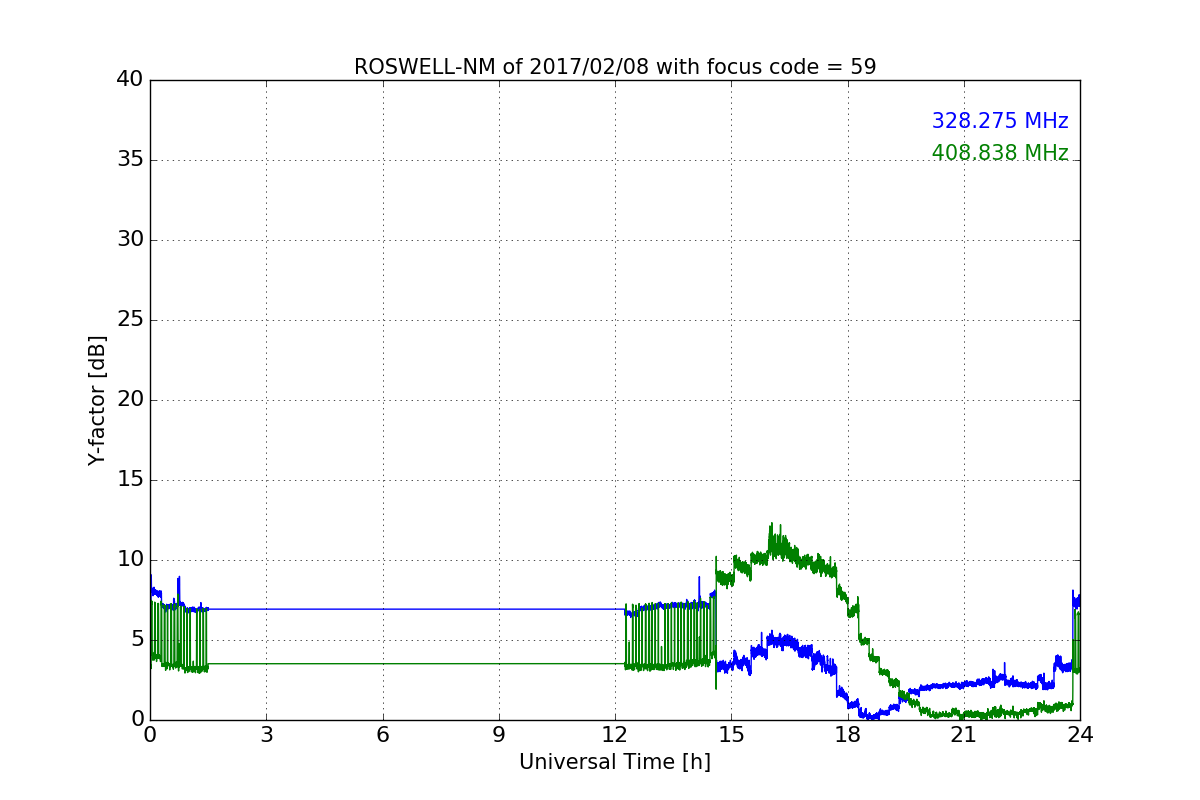Click the flat green line near 3.5 dB
The width and height of the screenshot is (1200, 800).
(x=415, y=663)
